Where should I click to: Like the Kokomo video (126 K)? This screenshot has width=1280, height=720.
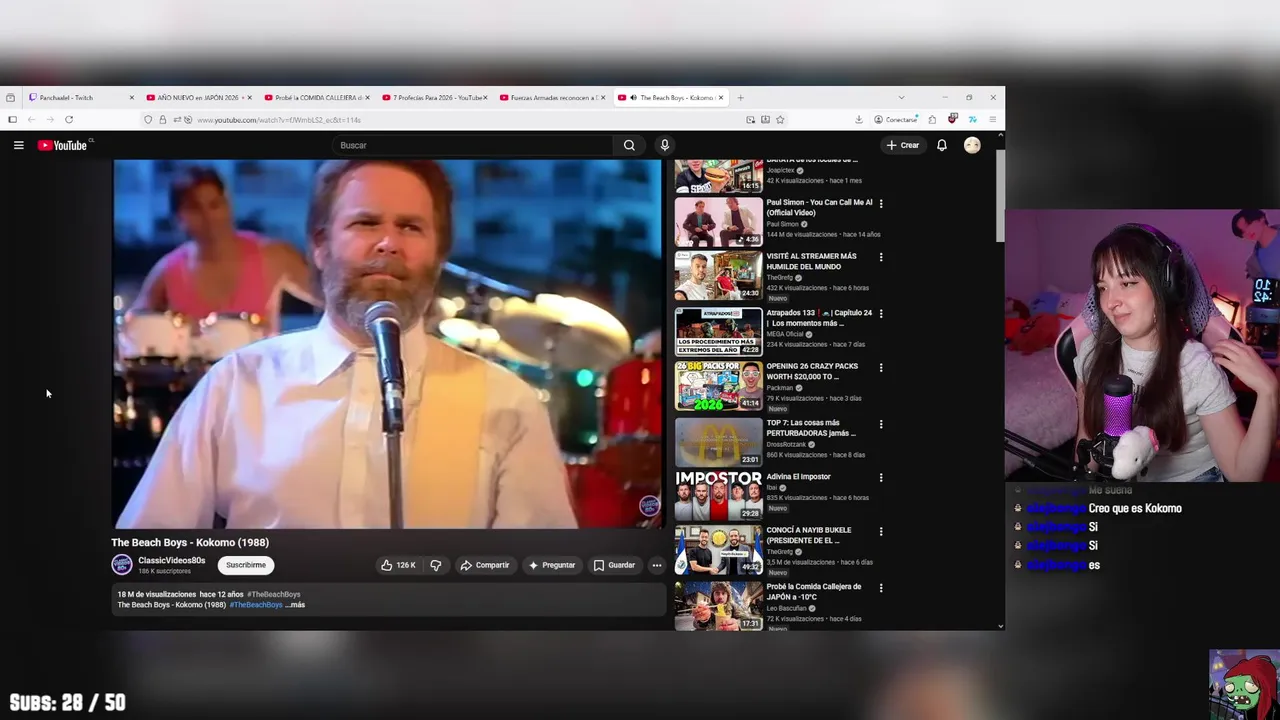point(398,565)
